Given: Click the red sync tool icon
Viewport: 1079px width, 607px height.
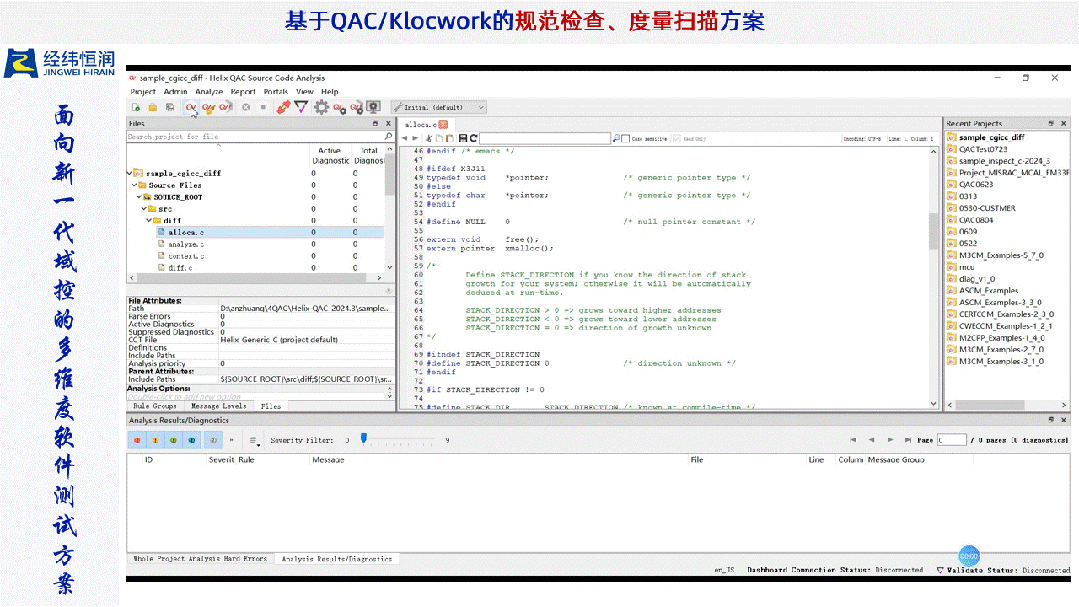Looking at the screenshot, I should [283, 107].
